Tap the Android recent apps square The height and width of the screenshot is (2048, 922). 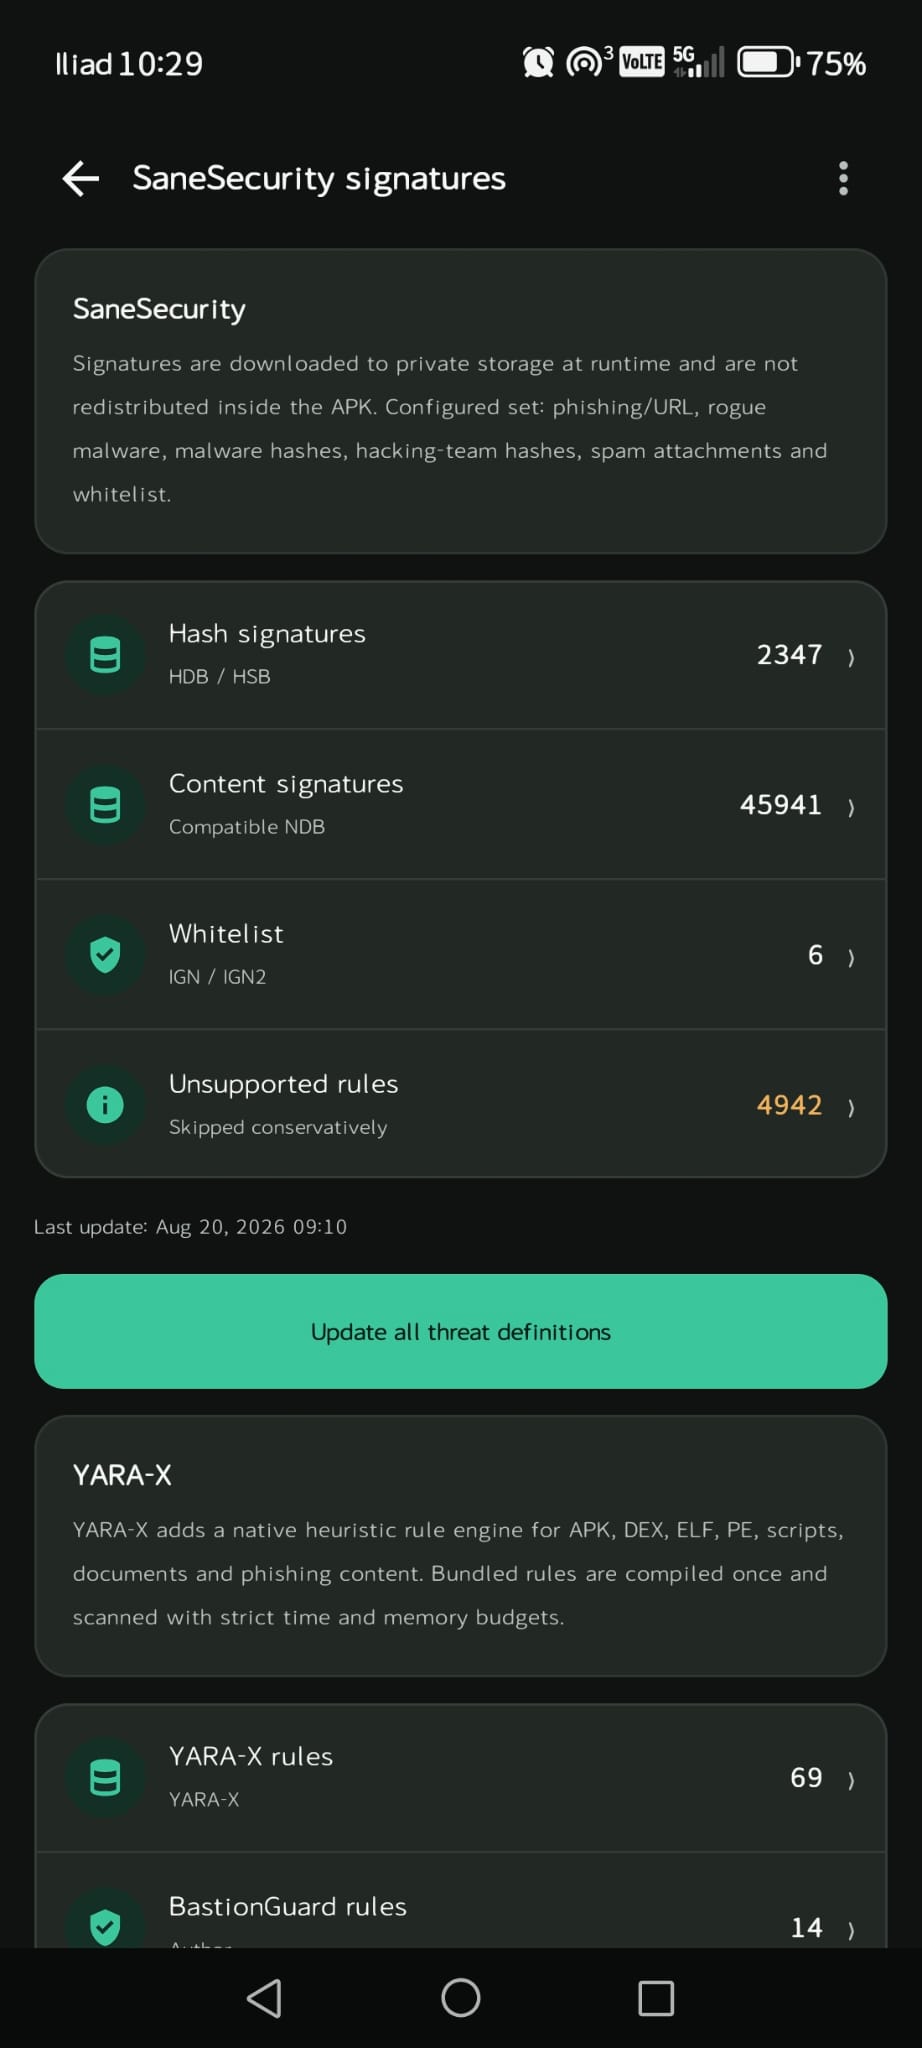click(x=656, y=1998)
